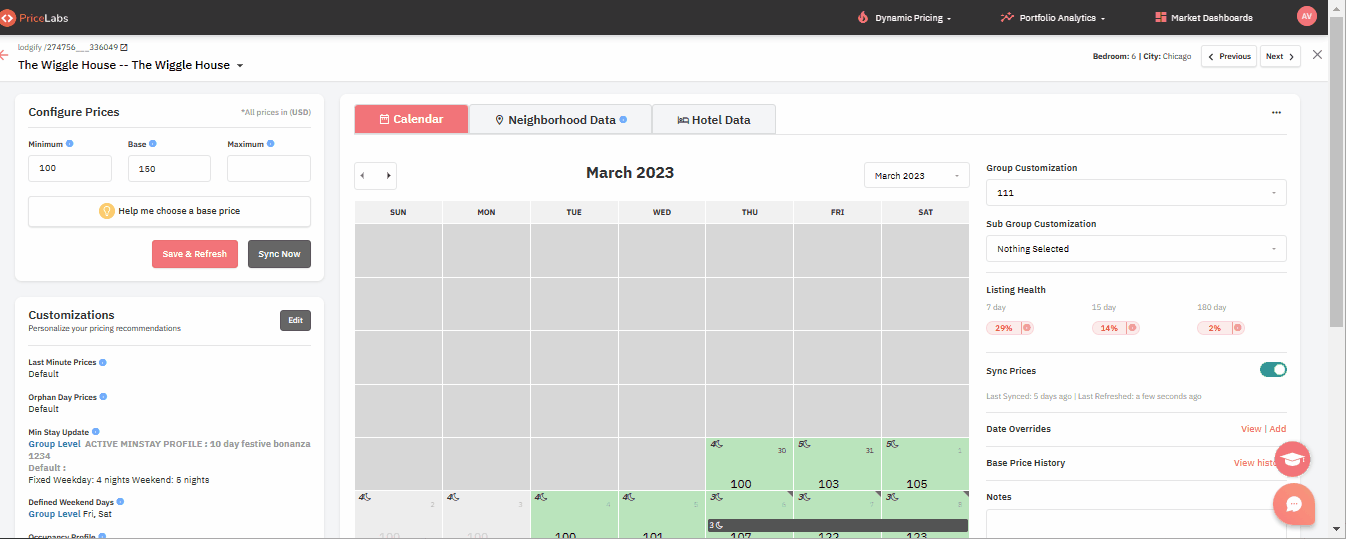This screenshot has width=1346, height=539.
Task: Go to next calendar month arrow
Action: coord(388,175)
